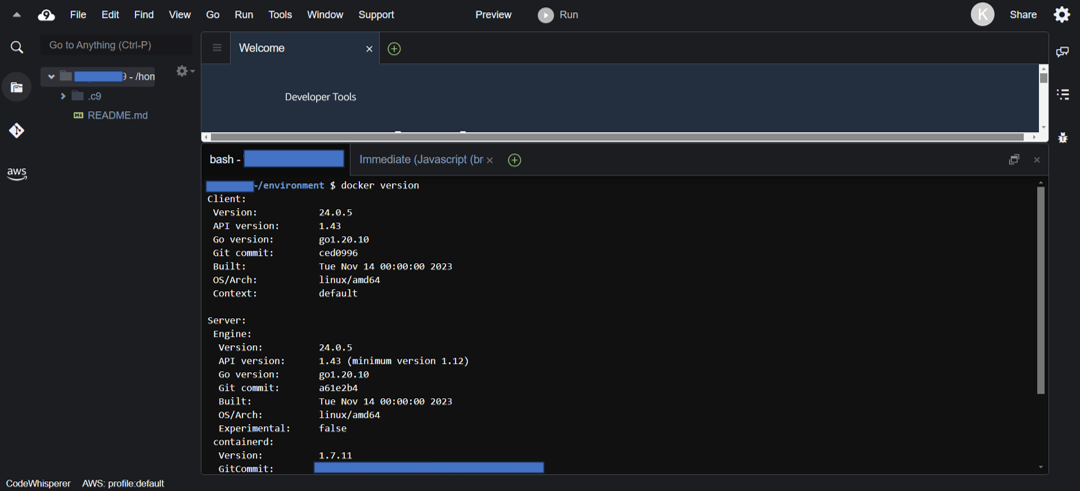Image resolution: width=1080 pixels, height=491 pixels.
Task: Open the Find menu
Action: pos(144,14)
